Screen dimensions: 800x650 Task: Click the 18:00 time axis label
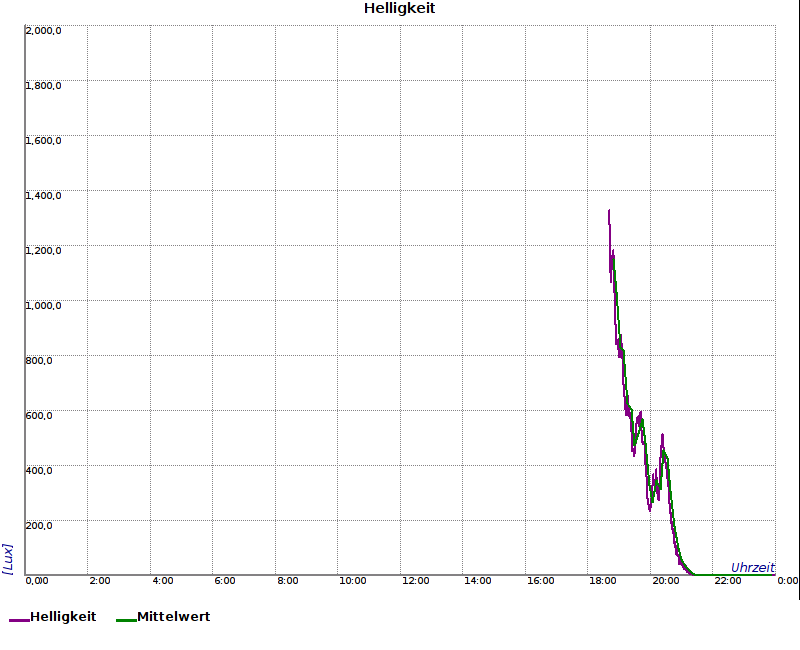603,581
